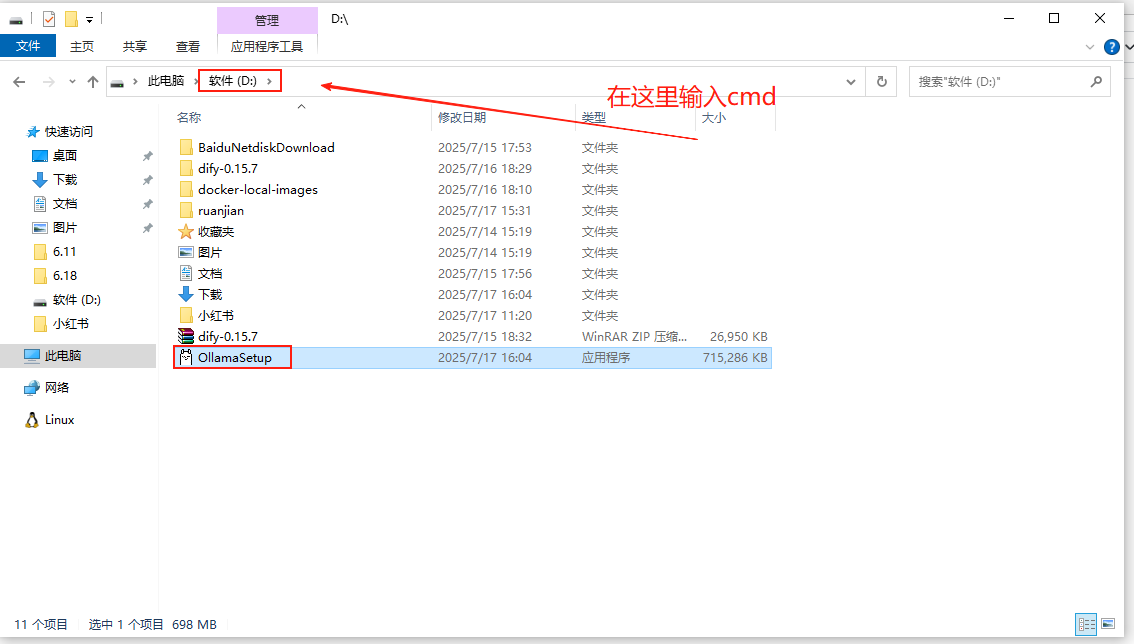Click the Up directory arrow icon
Viewport: 1134px width, 644px height.
click(x=93, y=82)
